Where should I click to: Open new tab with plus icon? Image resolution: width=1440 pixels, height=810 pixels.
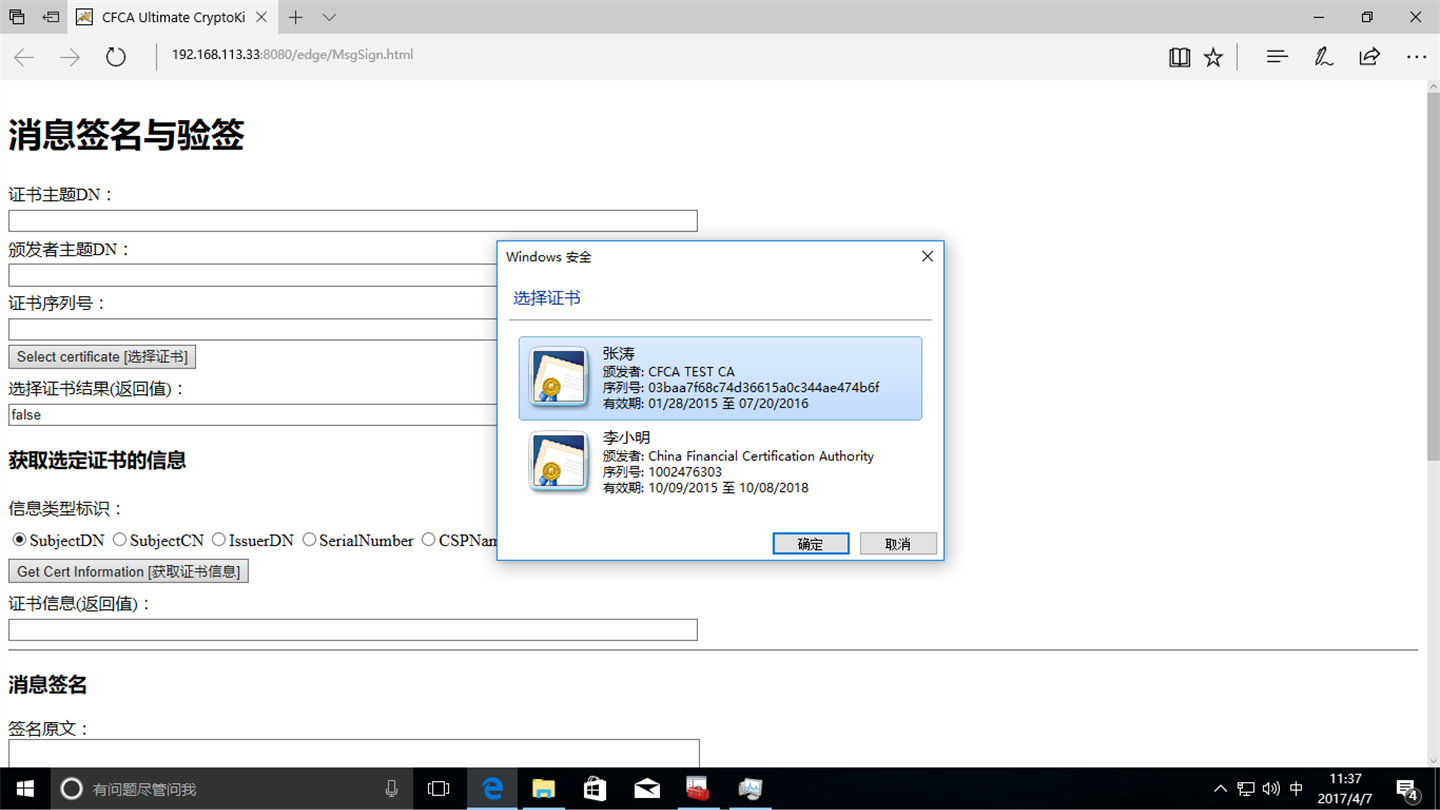296,17
